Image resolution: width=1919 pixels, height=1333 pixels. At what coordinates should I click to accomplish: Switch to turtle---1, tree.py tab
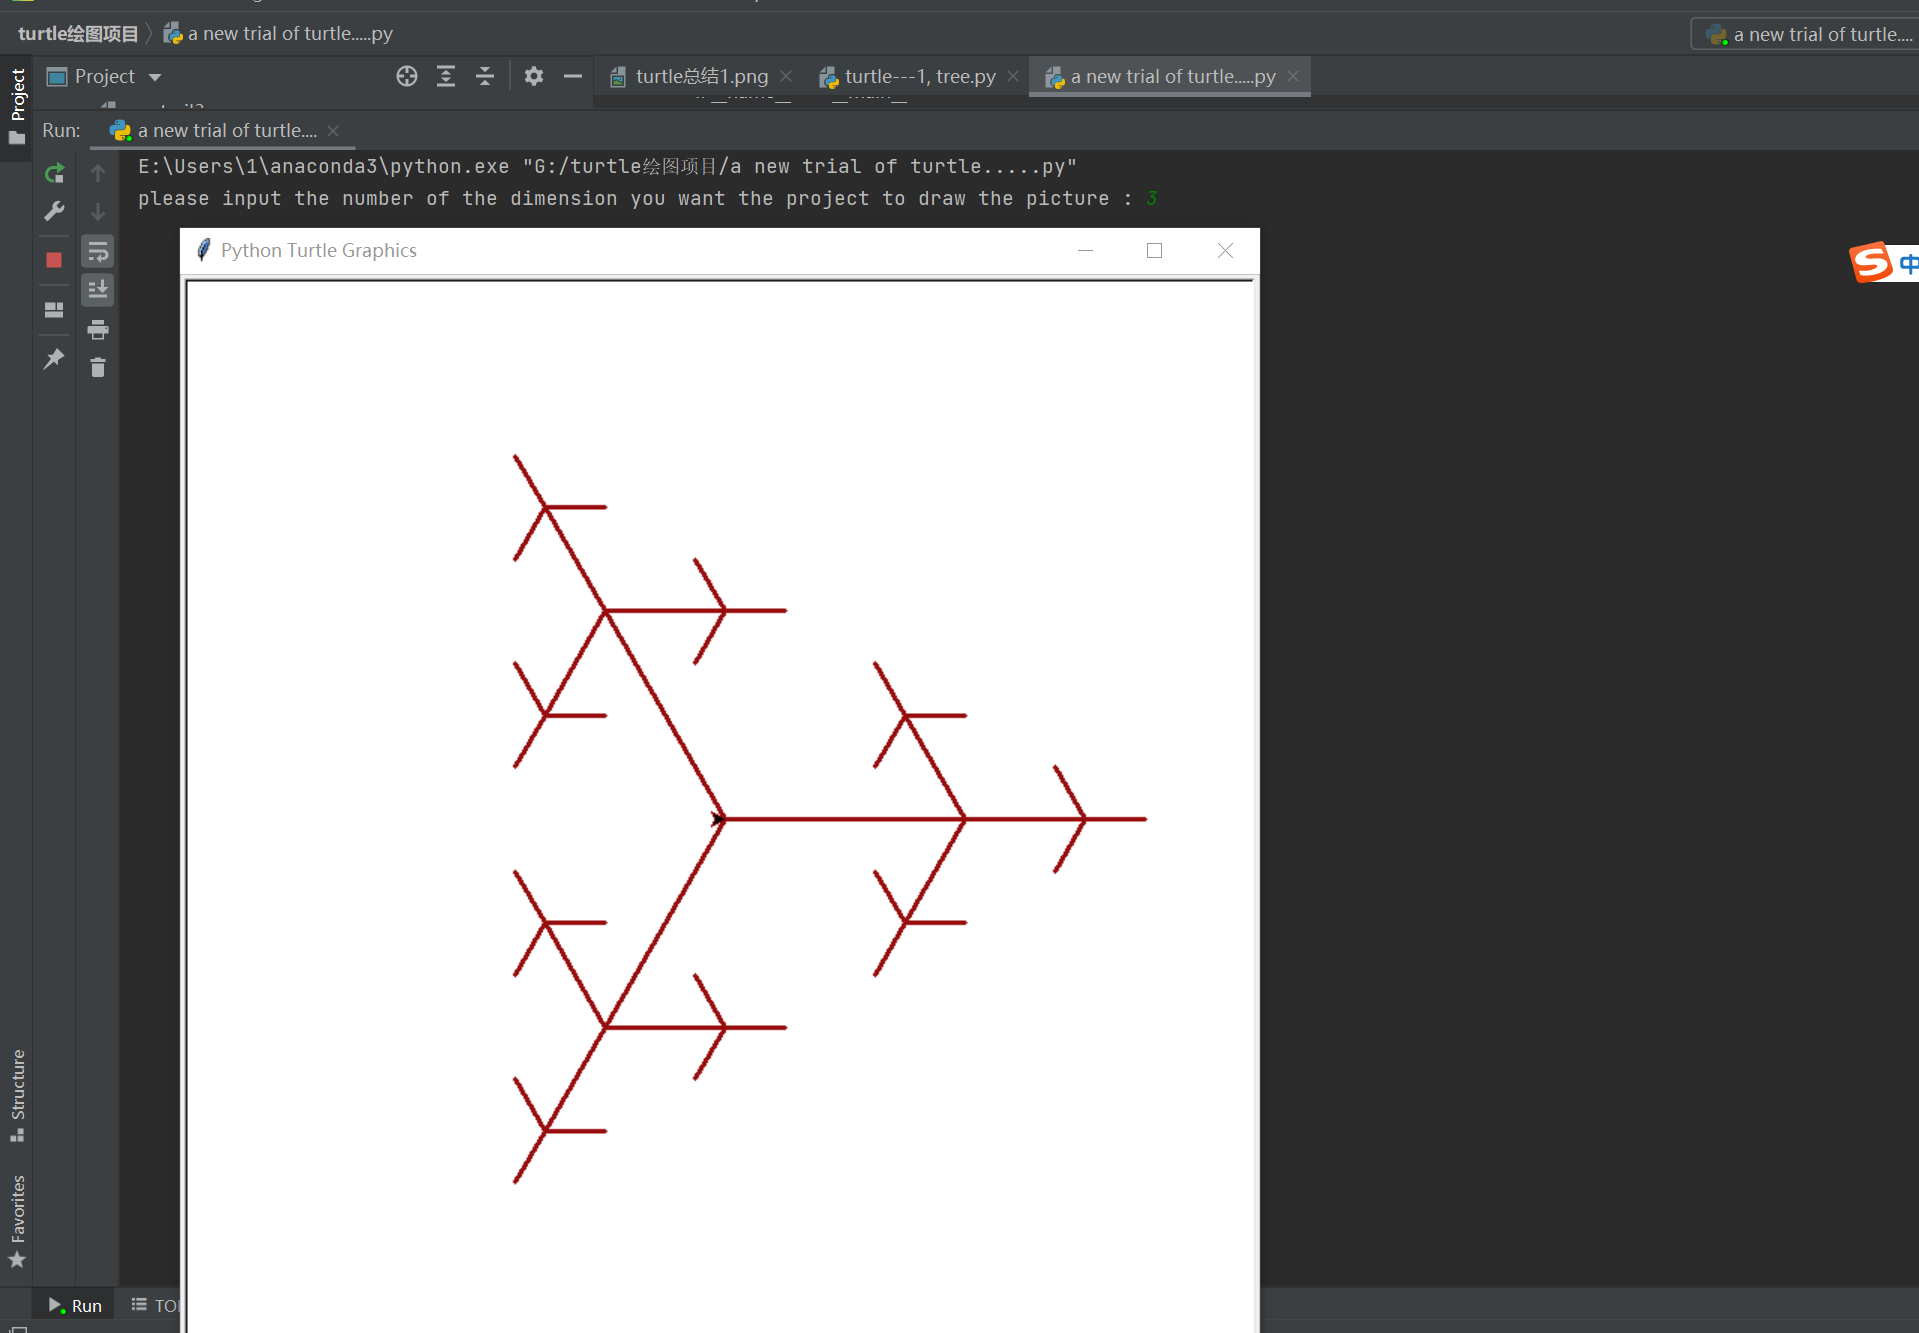(x=920, y=77)
